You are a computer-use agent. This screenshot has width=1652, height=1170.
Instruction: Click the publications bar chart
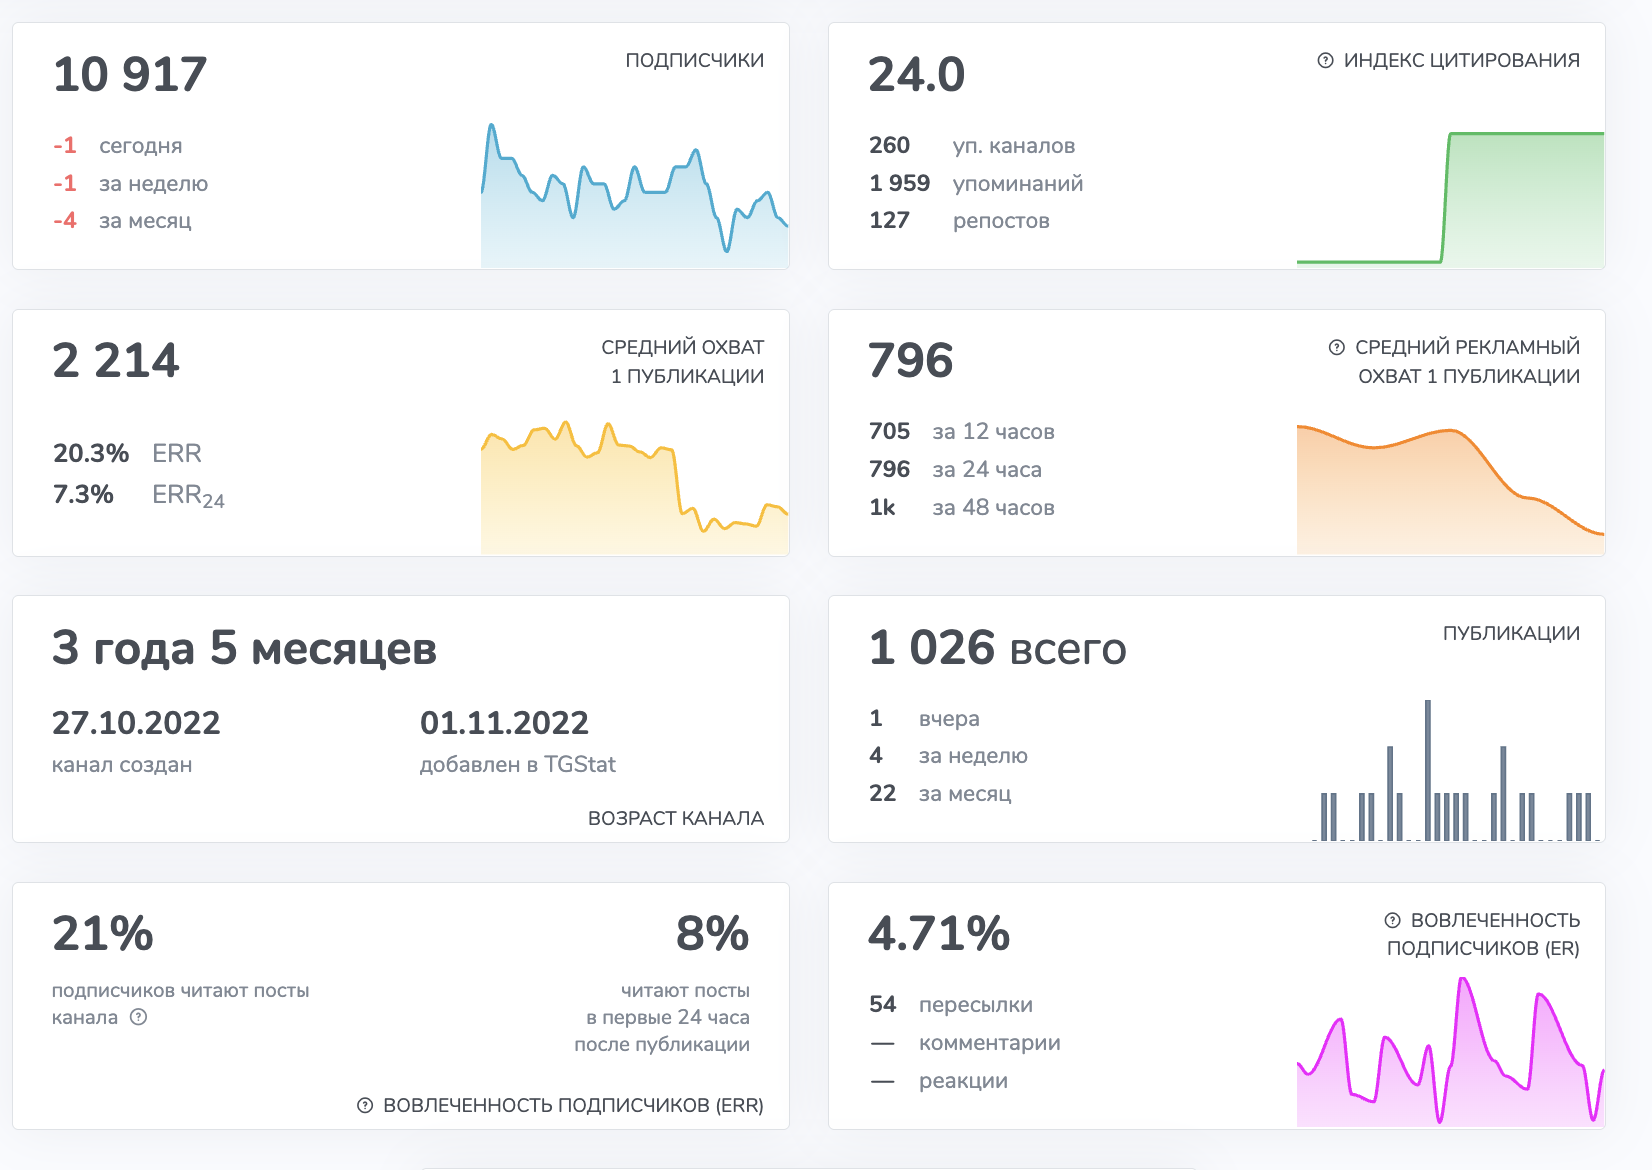coord(1430,790)
